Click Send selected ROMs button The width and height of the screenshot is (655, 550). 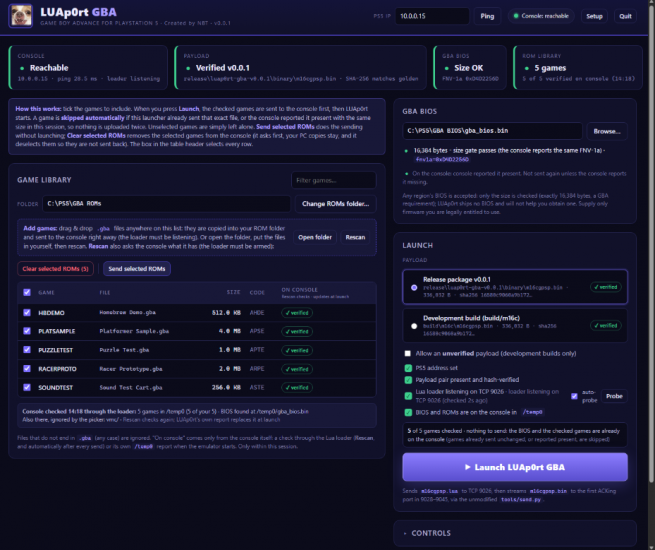click(137, 269)
